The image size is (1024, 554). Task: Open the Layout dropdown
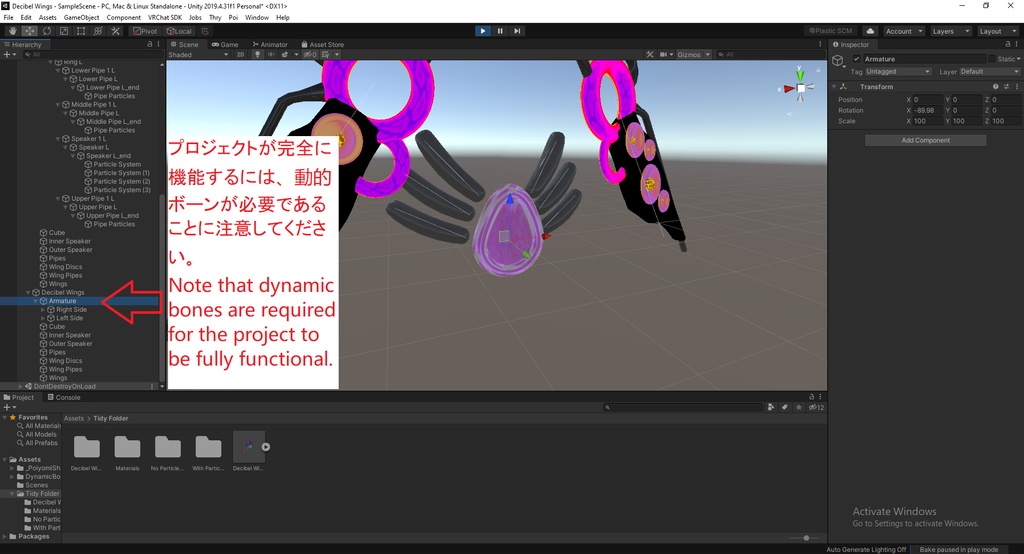point(998,31)
